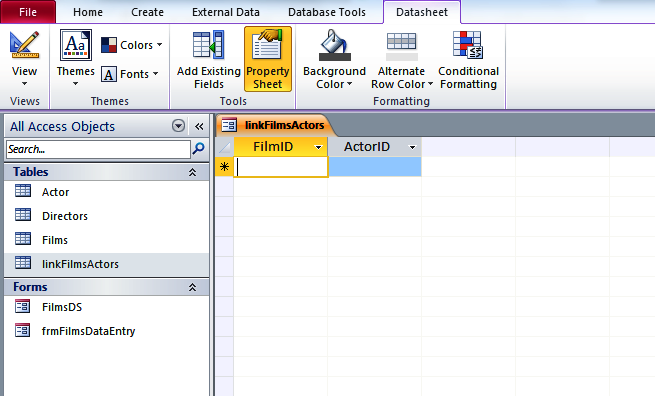Collapse the Forms group
Viewport: 655px width, 396px height.
coord(192,287)
